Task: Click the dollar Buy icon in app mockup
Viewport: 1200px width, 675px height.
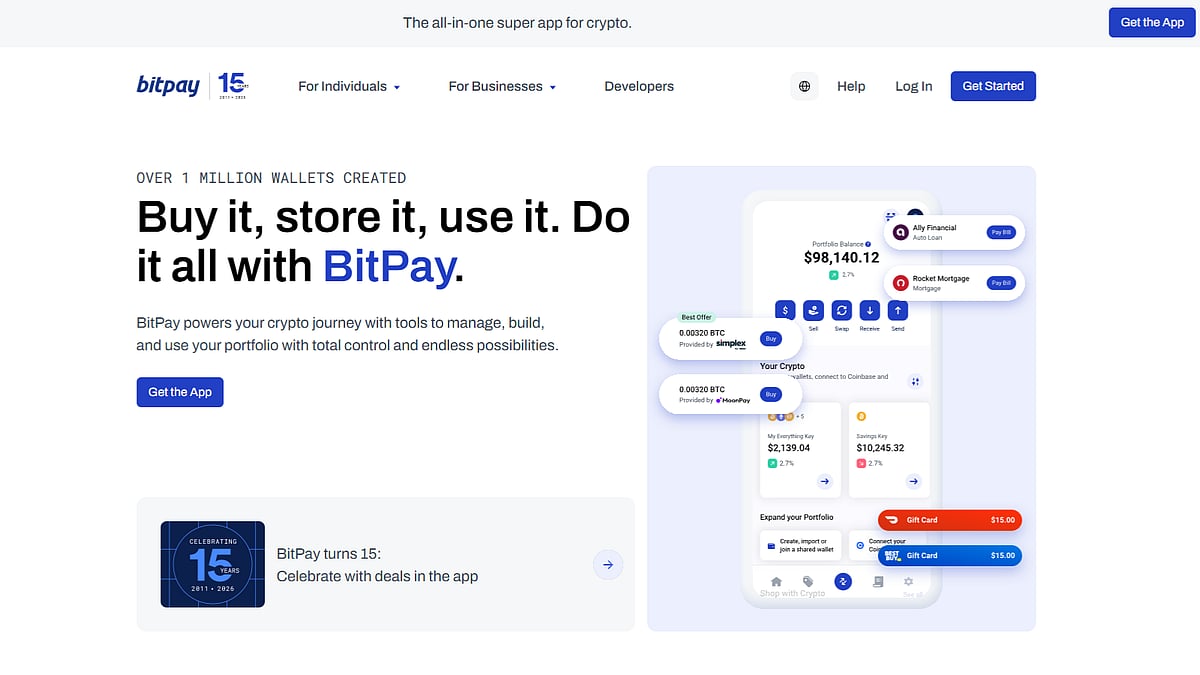Action: [786, 311]
